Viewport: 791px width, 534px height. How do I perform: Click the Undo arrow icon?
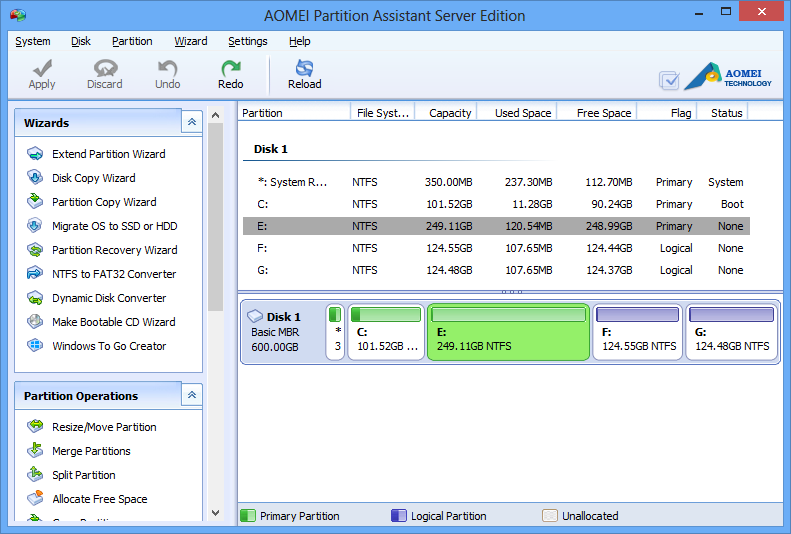coord(167,68)
